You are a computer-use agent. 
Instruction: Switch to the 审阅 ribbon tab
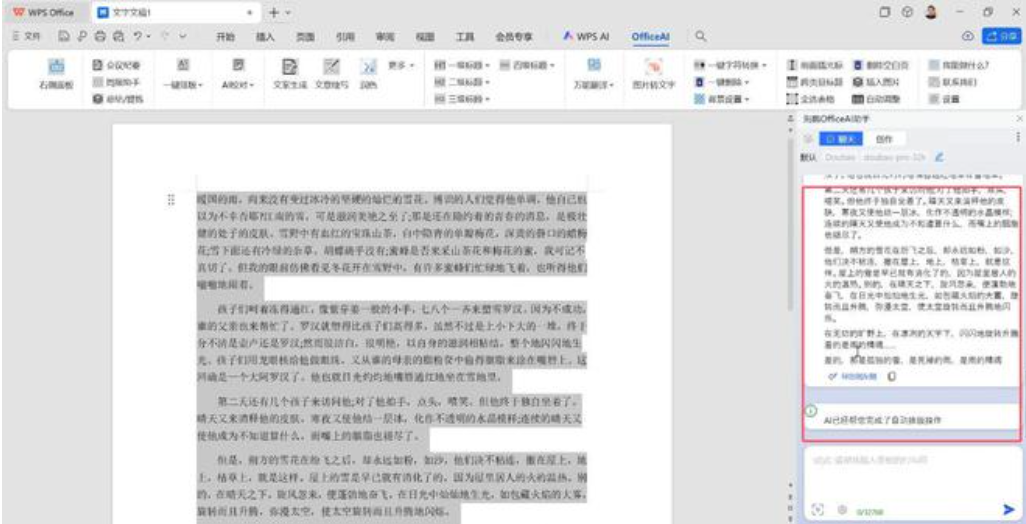pos(385,37)
